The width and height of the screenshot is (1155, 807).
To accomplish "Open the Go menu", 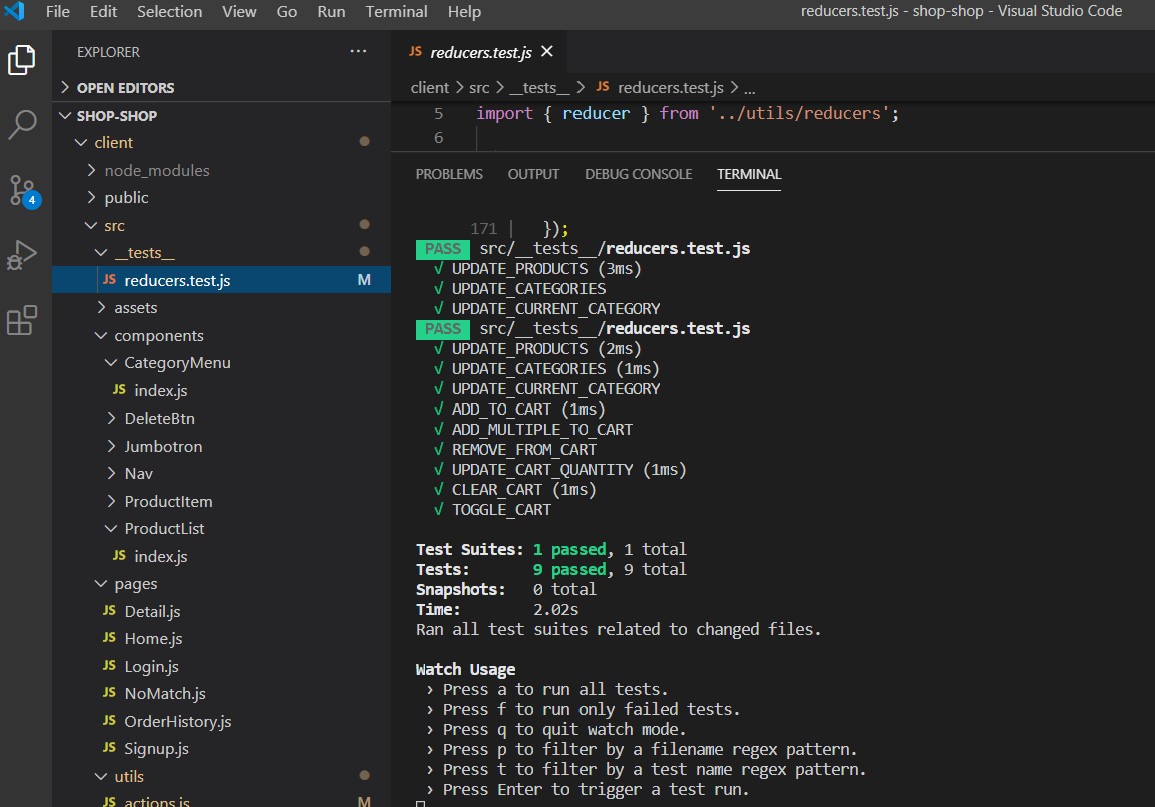I will [x=287, y=12].
